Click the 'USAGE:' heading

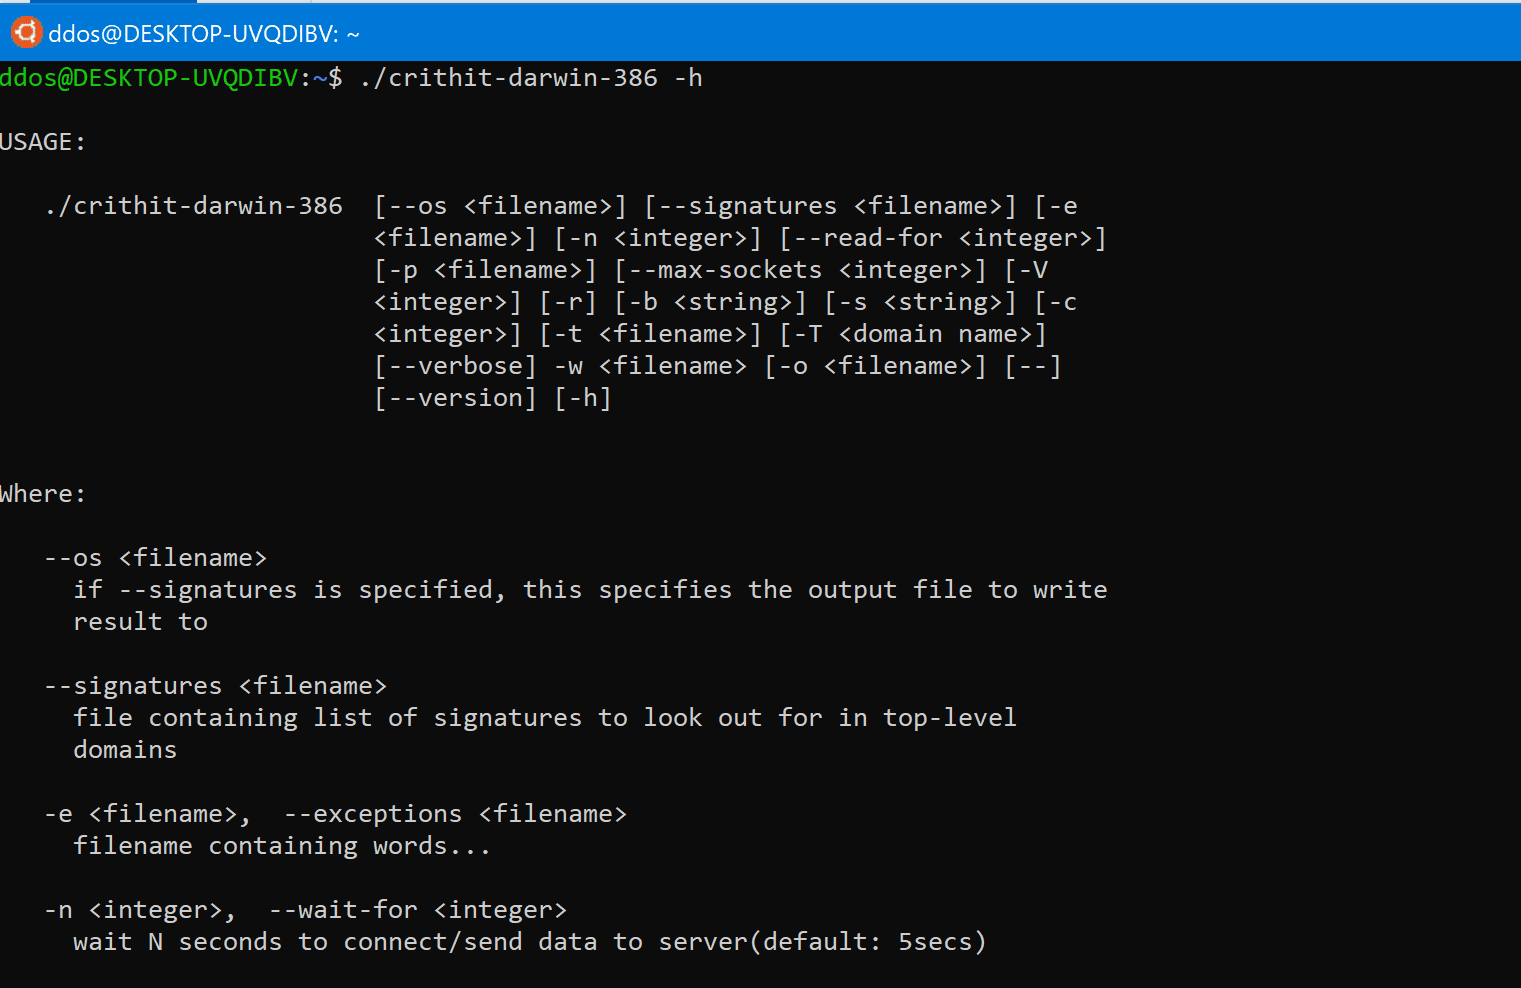43,142
